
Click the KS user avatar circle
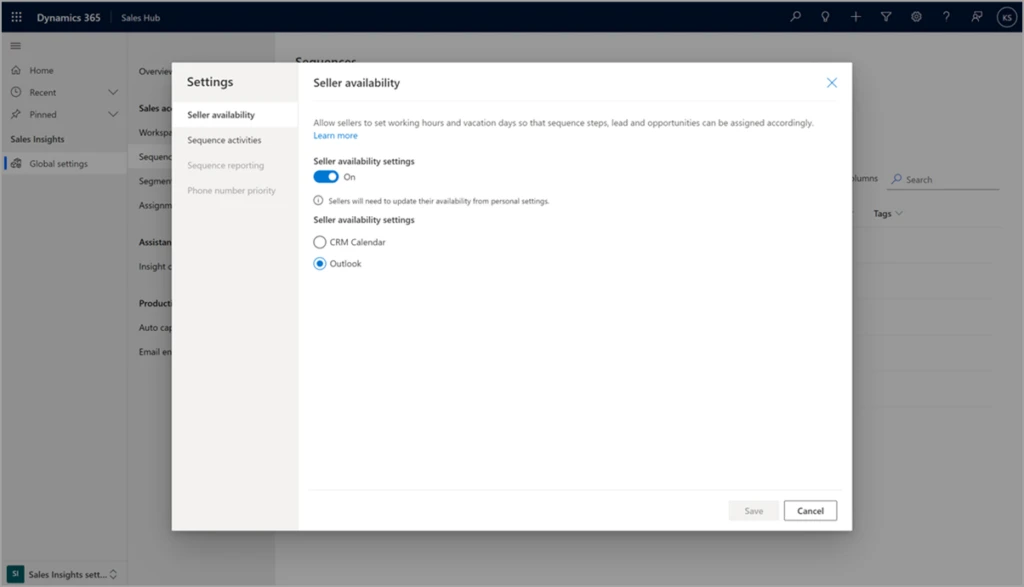[1006, 16]
